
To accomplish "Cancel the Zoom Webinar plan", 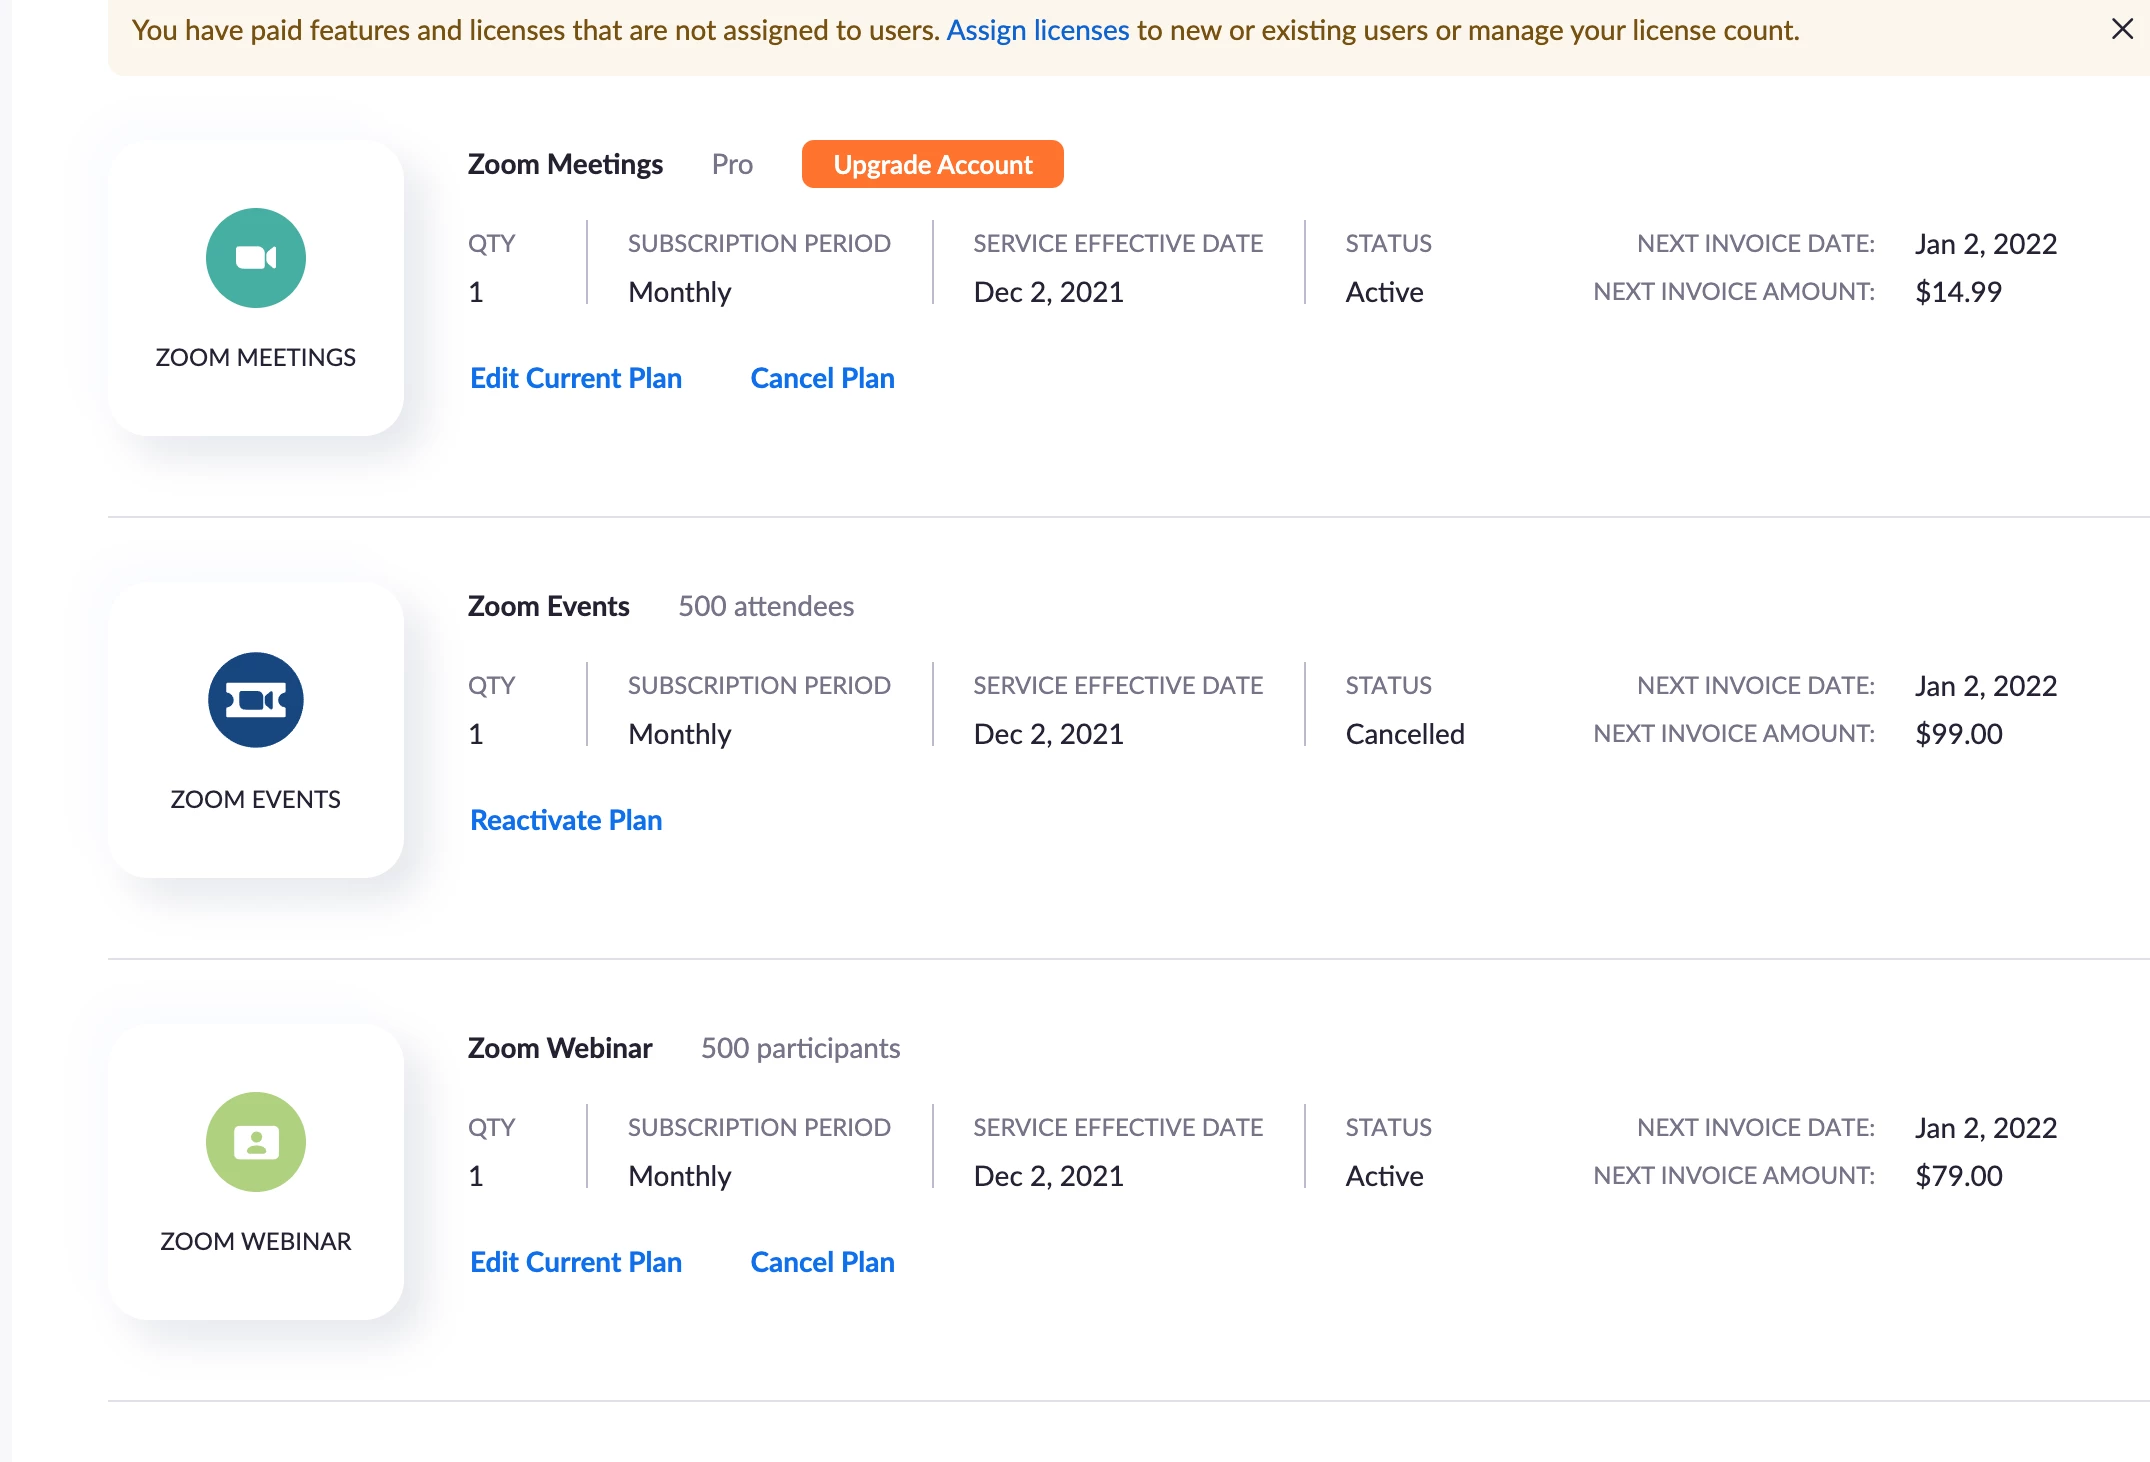I will click(x=822, y=1262).
